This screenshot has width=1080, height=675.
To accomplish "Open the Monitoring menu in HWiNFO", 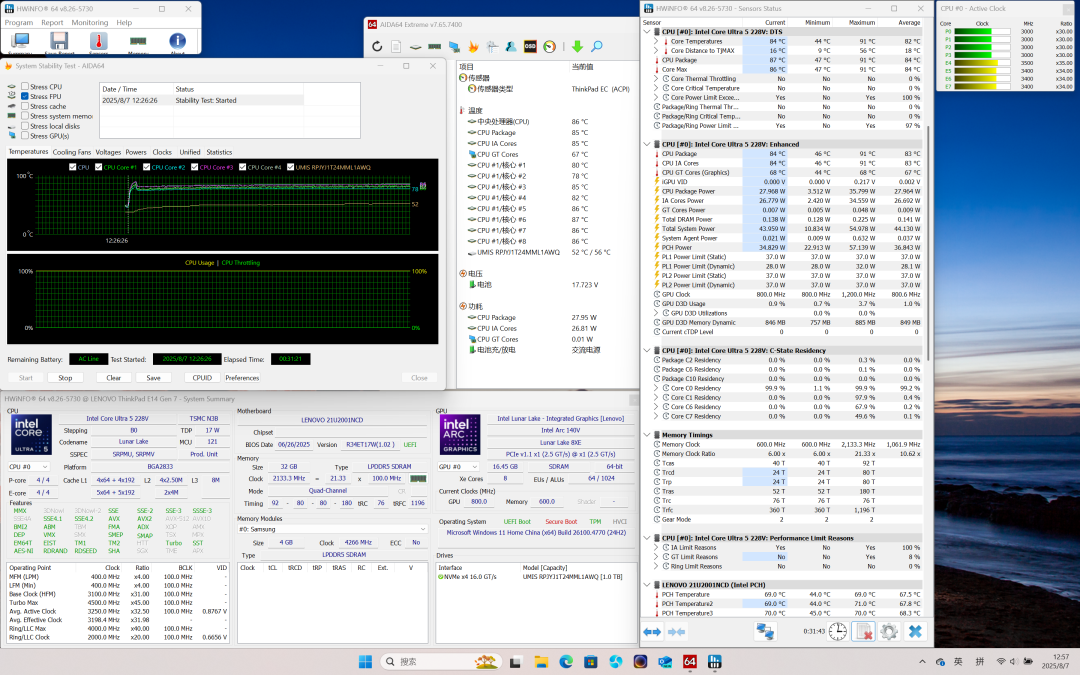I will (90, 23).
